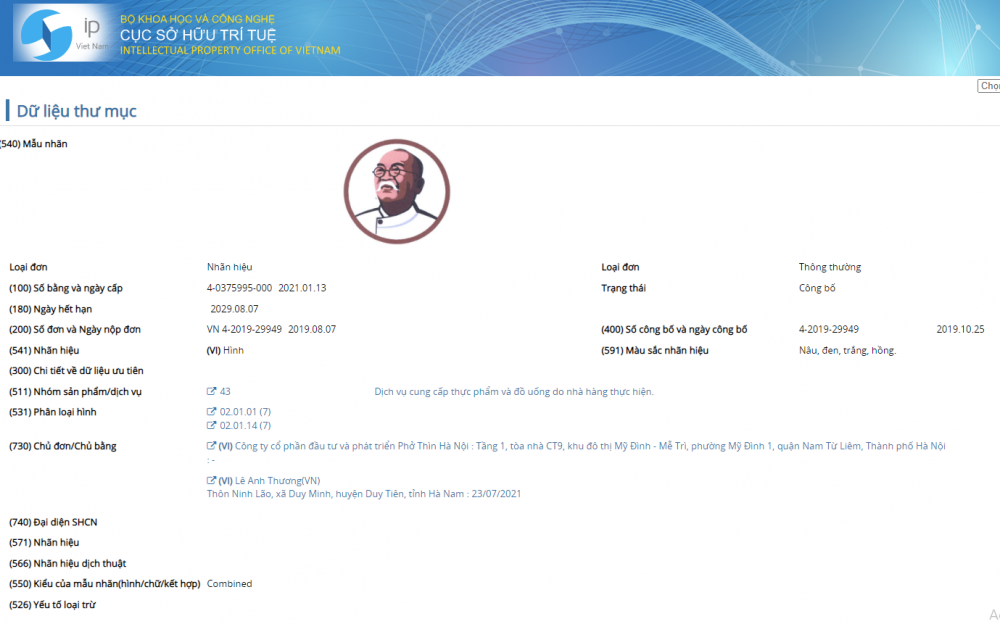Click Trạng thái label

point(623,288)
